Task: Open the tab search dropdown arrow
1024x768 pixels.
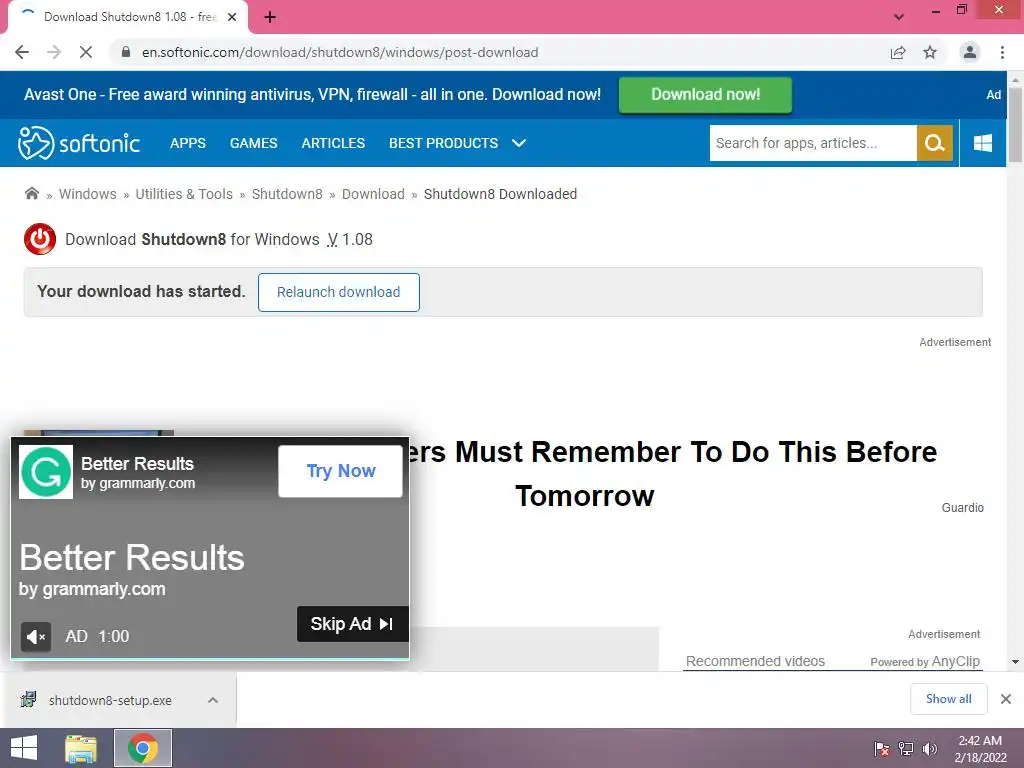Action: tap(899, 17)
